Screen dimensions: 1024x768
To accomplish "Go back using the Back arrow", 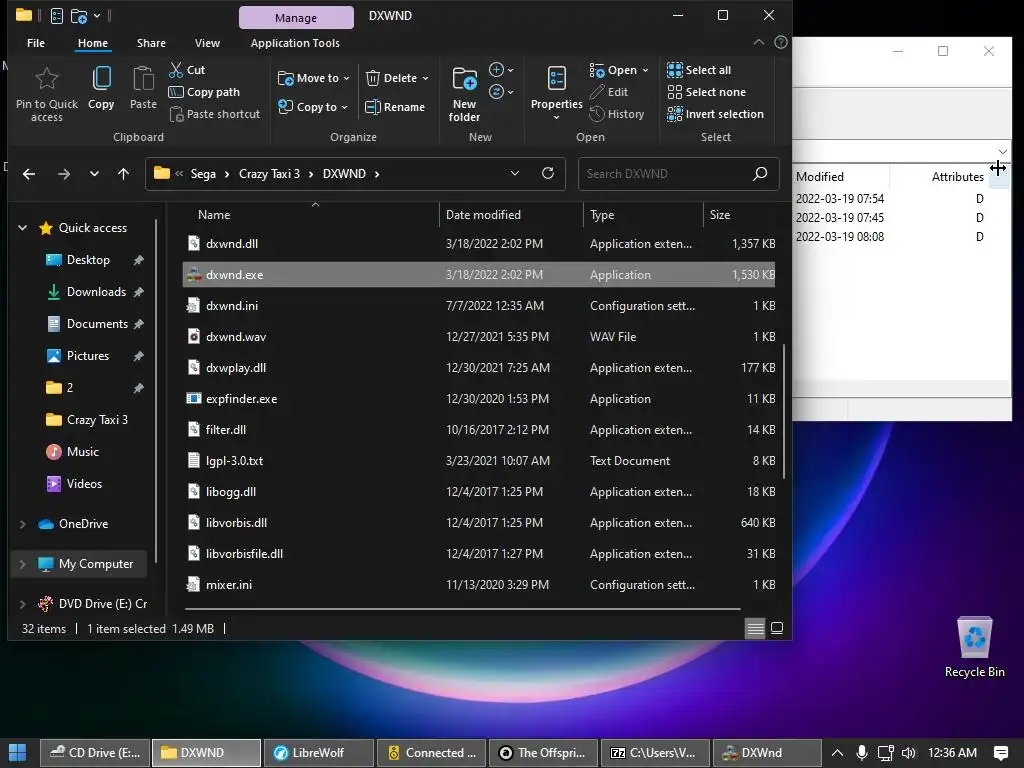I will pyautogui.click(x=29, y=174).
